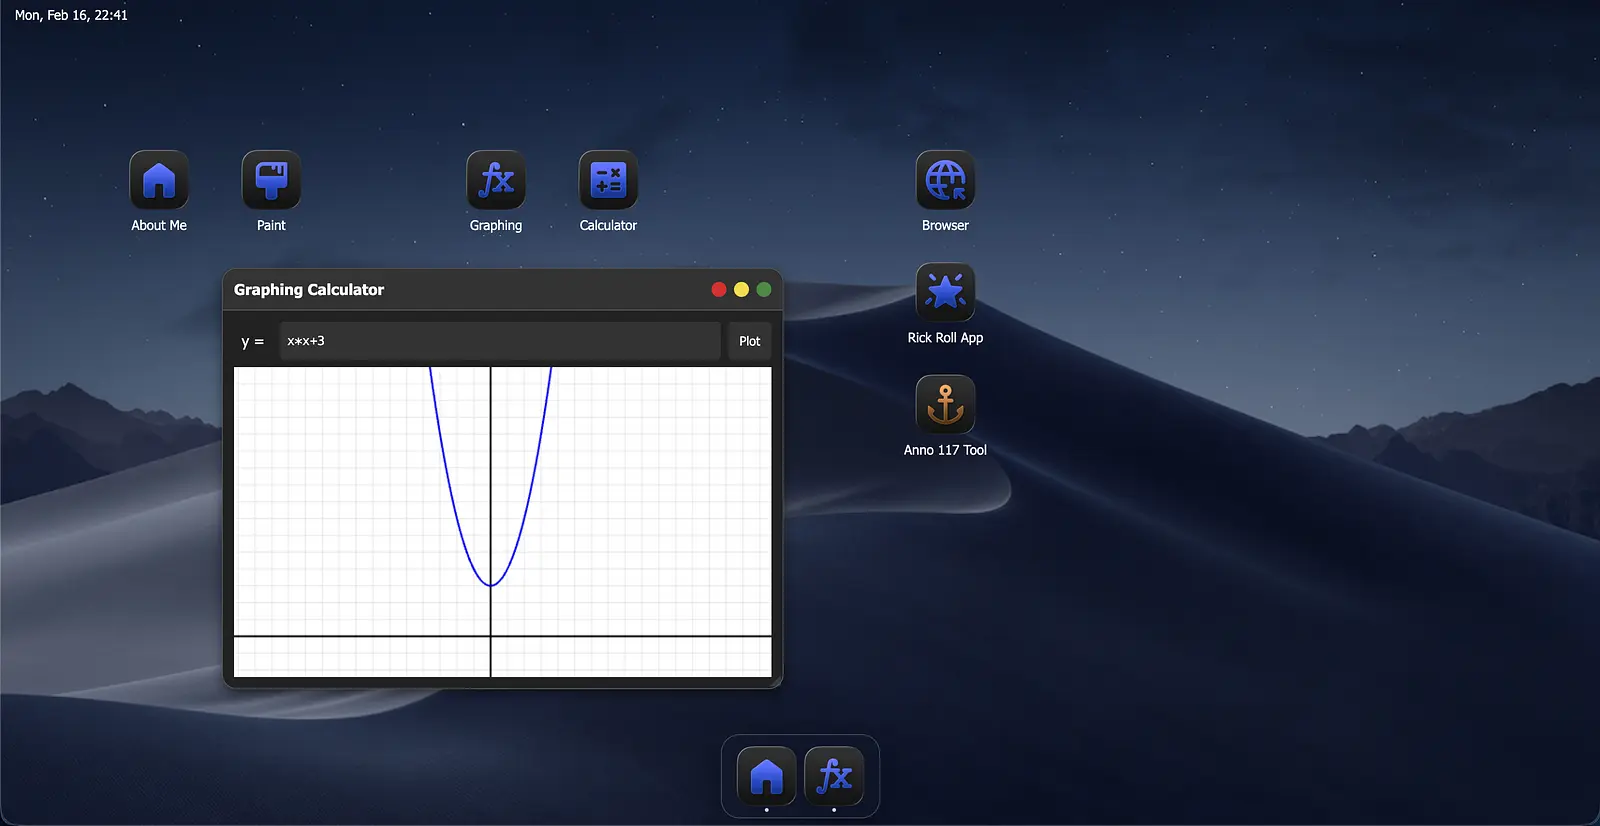Open the About Me desktop icon
The image size is (1600, 826).
(159, 181)
